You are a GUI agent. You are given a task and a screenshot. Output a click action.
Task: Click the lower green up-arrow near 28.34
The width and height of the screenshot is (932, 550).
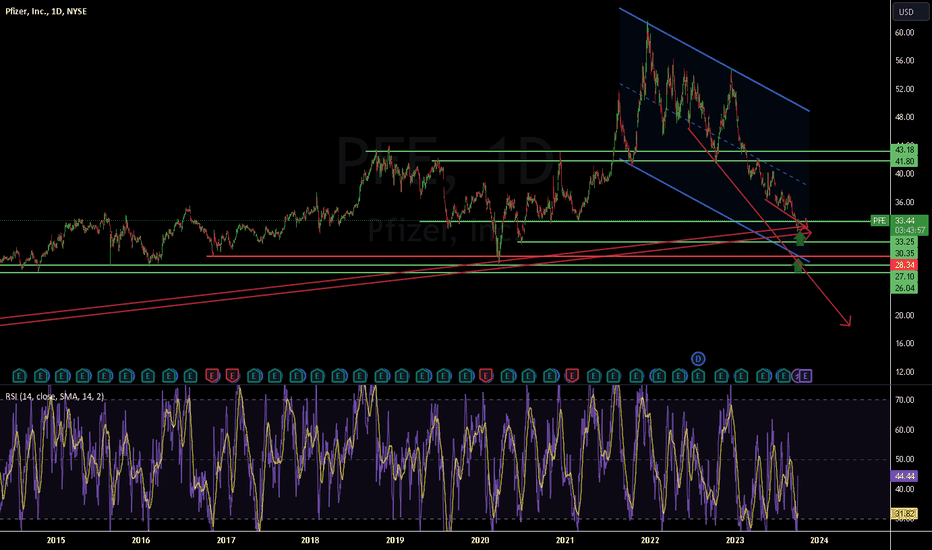point(798,265)
